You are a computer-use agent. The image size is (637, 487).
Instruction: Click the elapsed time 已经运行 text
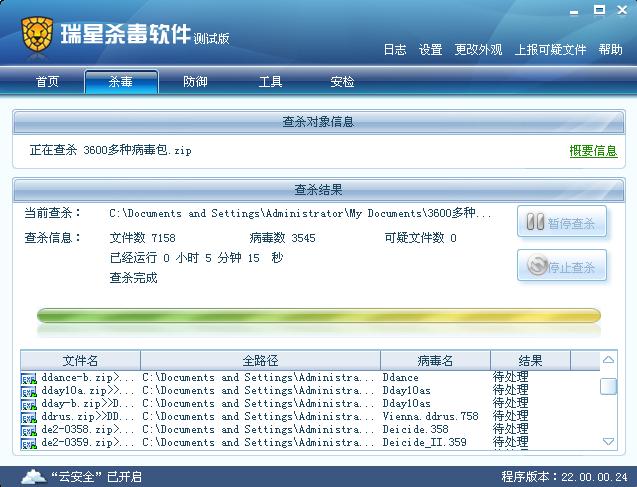(x=196, y=258)
